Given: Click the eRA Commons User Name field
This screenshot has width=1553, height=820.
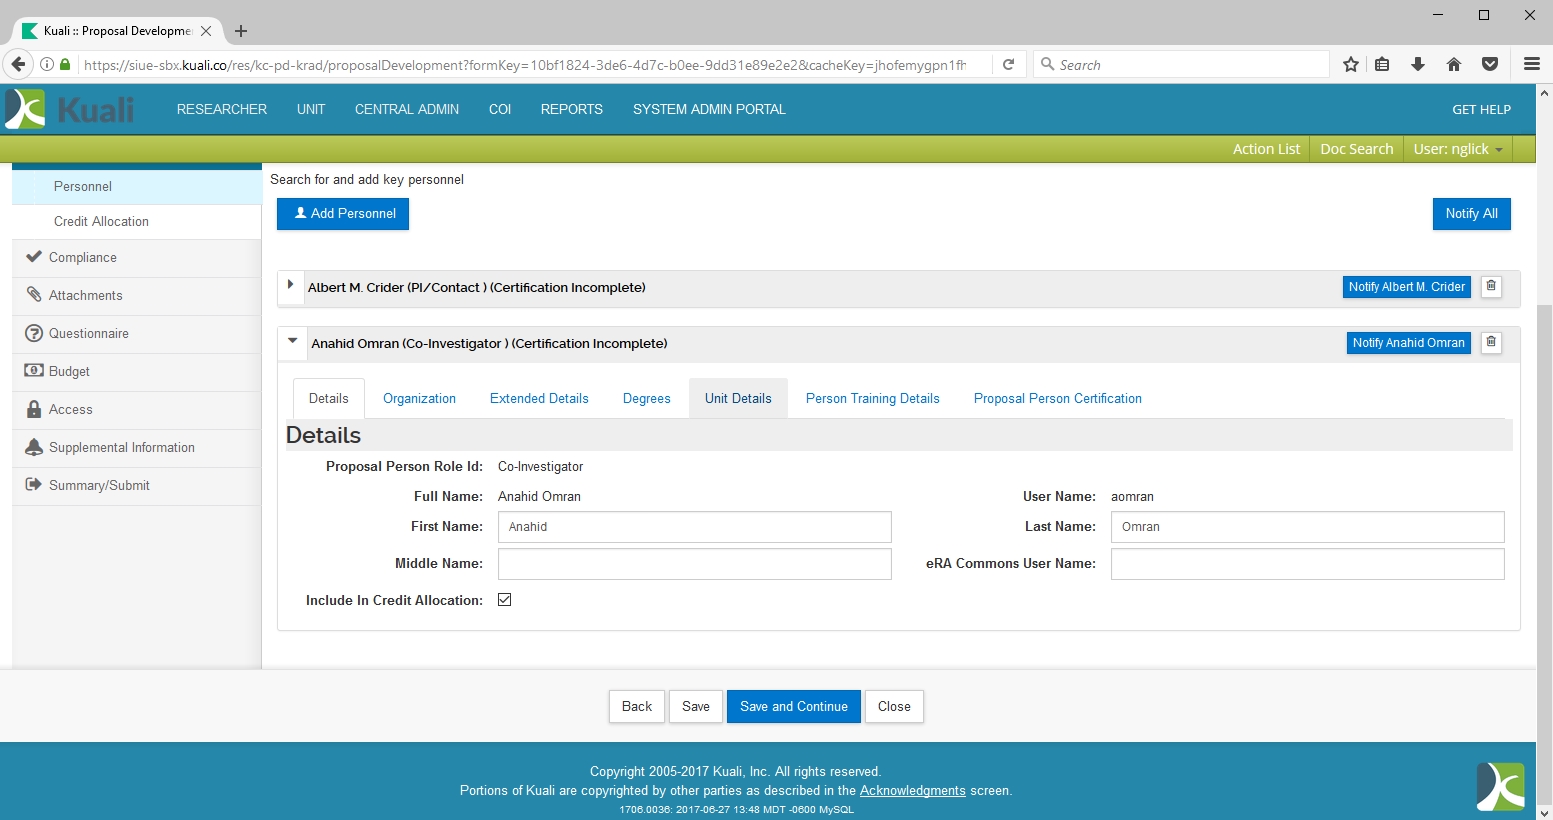Looking at the screenshot, I should point(1307,564).
